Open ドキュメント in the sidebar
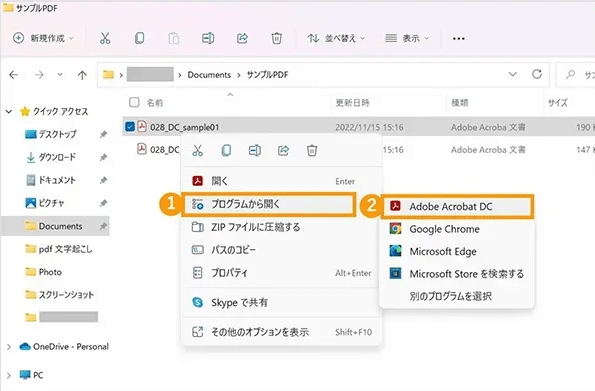Screen dimensions: 595x391 (57, 180)
